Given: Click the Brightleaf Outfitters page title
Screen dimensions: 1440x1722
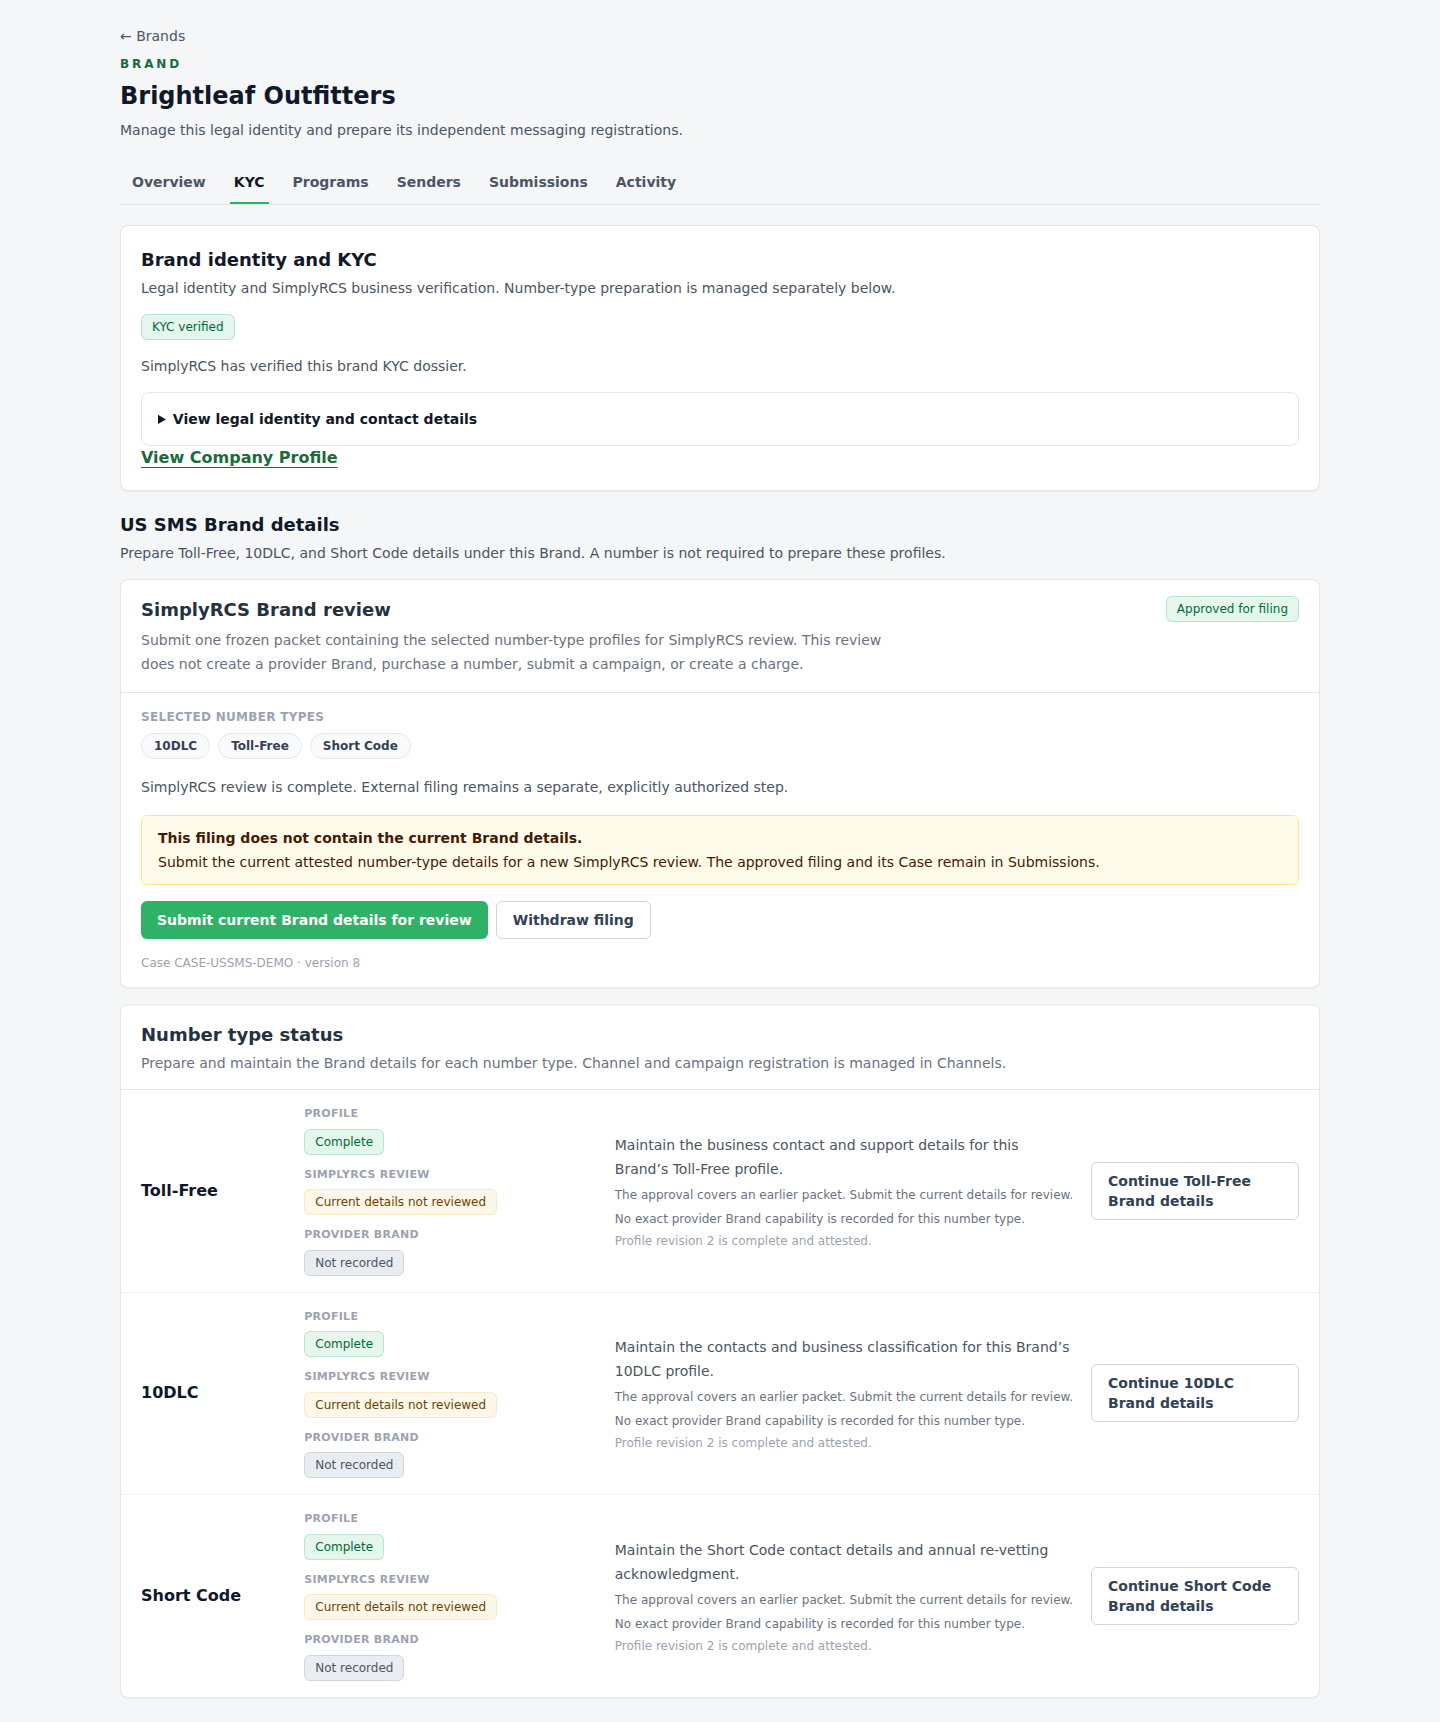Looking at the screenshot, I should click(x=258, y=95).
